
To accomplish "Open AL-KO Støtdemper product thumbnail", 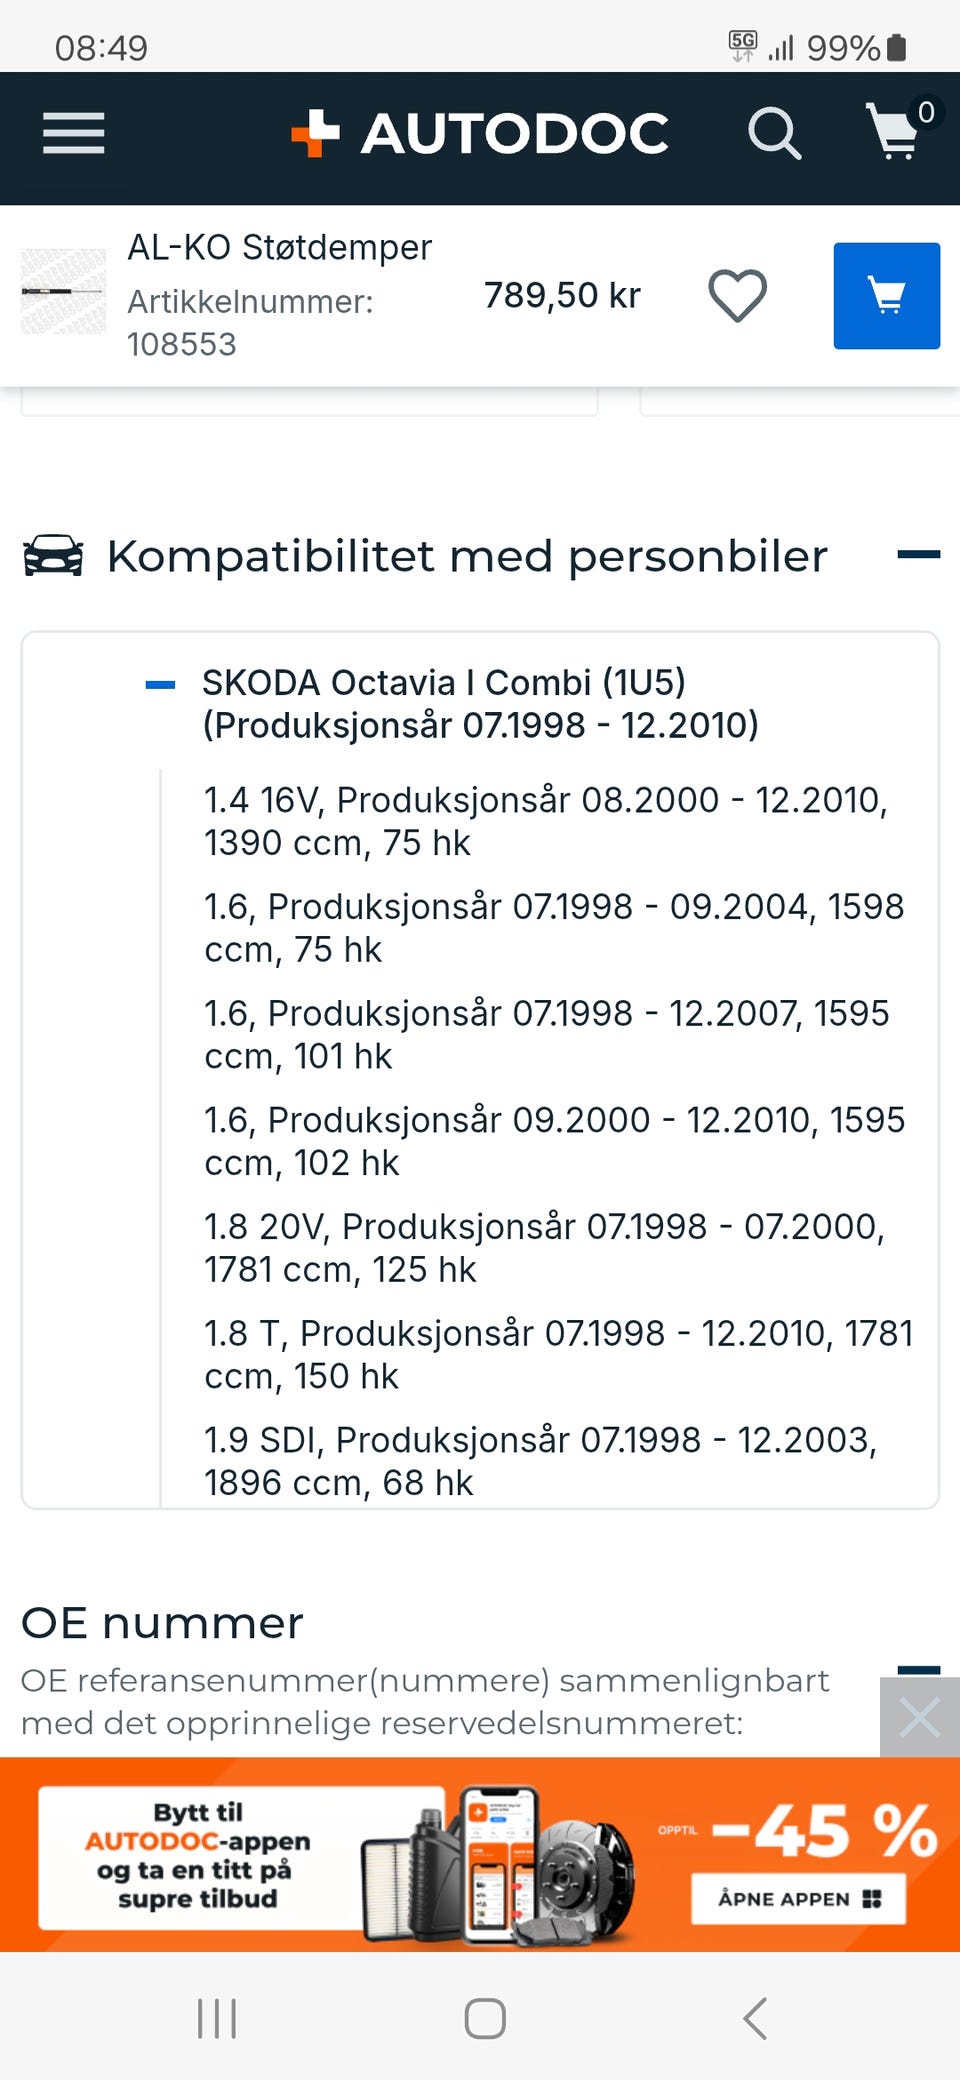I will point(63,291).
